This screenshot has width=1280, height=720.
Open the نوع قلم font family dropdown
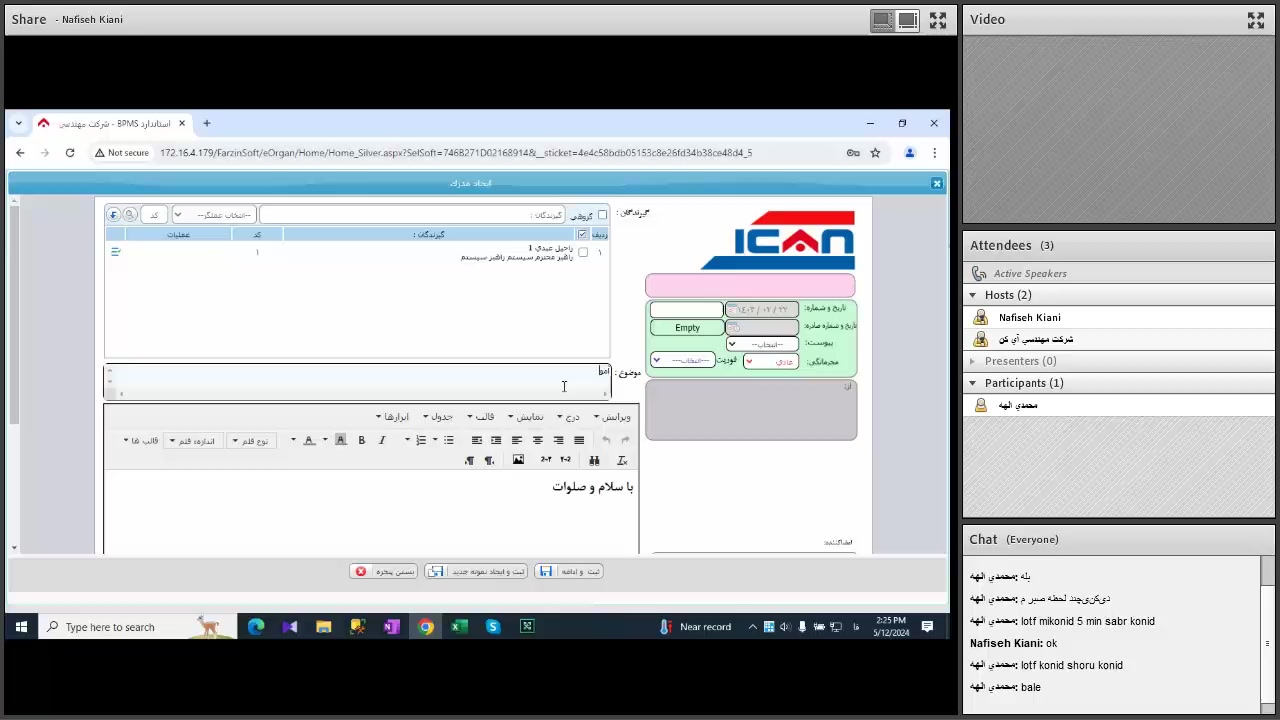(250, 441)
